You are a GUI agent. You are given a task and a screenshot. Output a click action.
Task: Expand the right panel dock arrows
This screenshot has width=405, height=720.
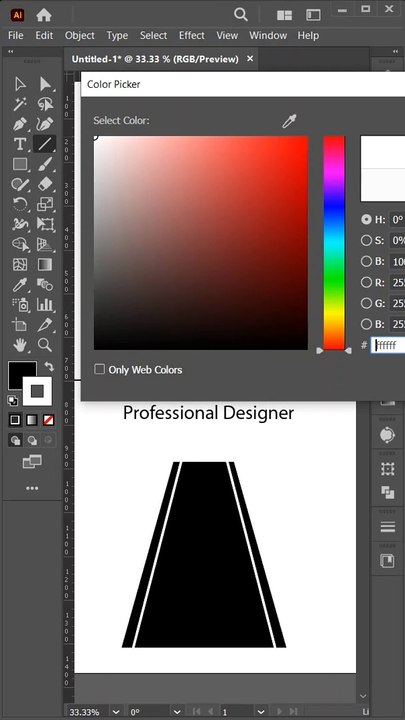click(395, 52)
